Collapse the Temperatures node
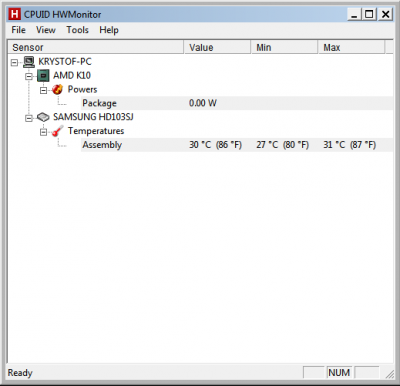400x386 pixels. tap(43, 132)
